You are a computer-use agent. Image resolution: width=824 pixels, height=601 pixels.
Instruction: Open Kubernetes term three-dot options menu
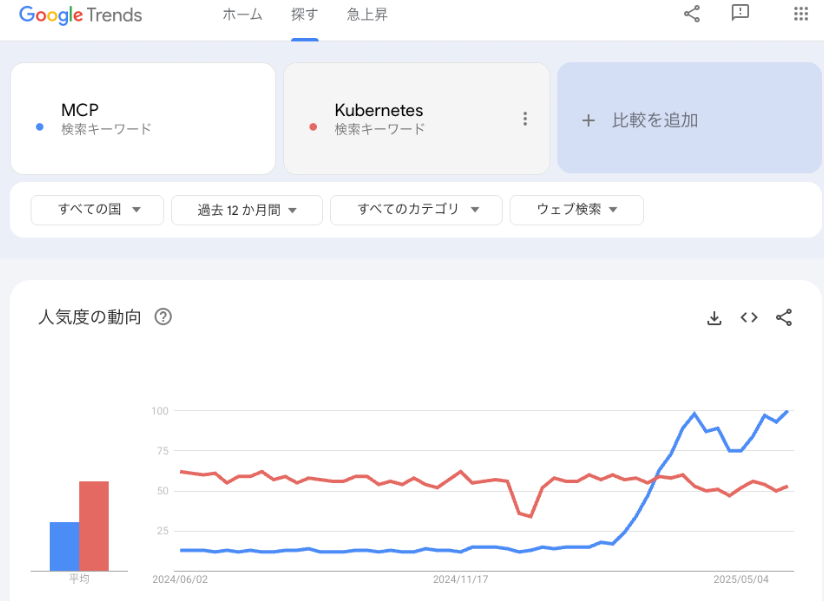point(525,119)
